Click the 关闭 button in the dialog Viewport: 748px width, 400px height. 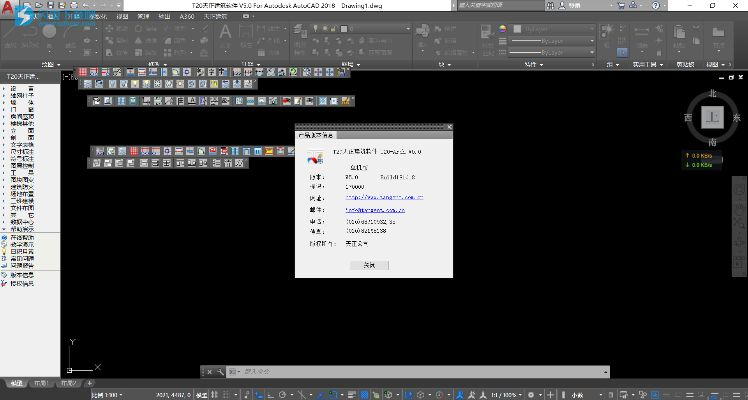tap(369, 264)
